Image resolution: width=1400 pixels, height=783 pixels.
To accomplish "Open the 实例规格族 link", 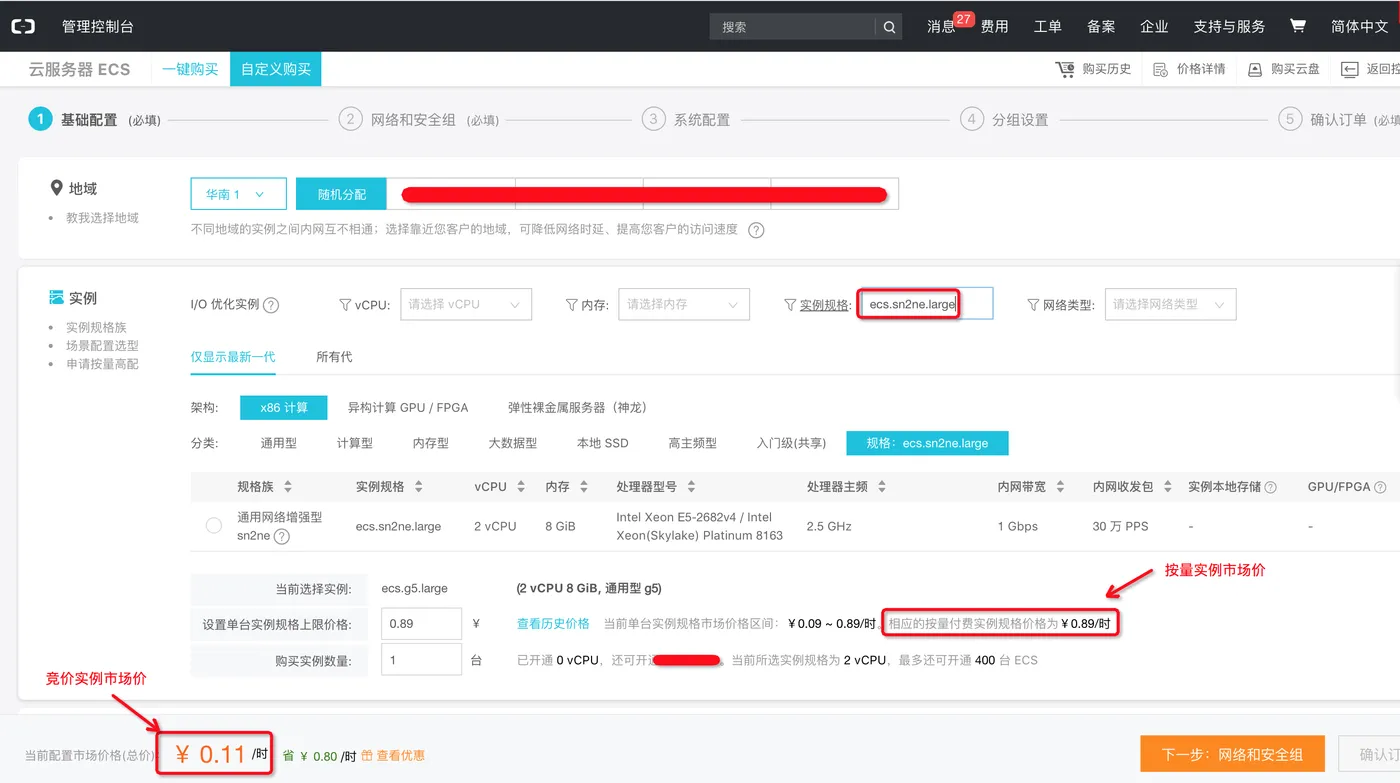I will (x=96, y=328).
